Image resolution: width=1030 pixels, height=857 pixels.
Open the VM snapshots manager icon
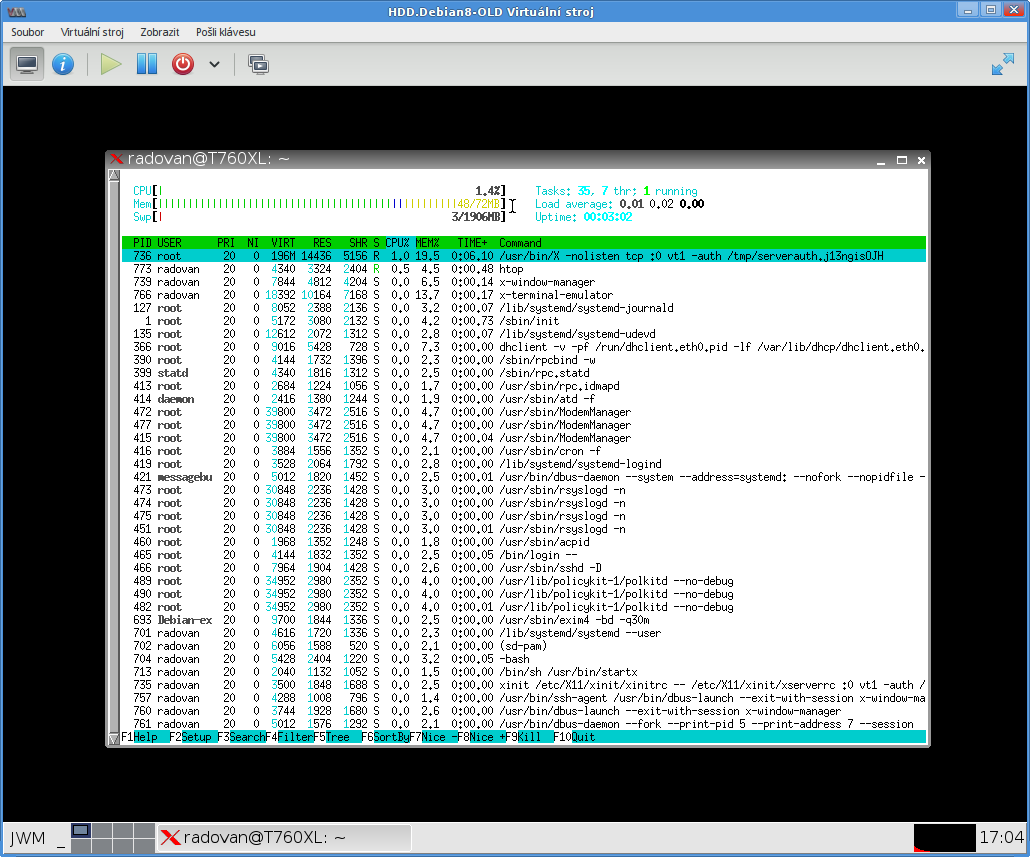pyautogui.click(x=258, y=64)
